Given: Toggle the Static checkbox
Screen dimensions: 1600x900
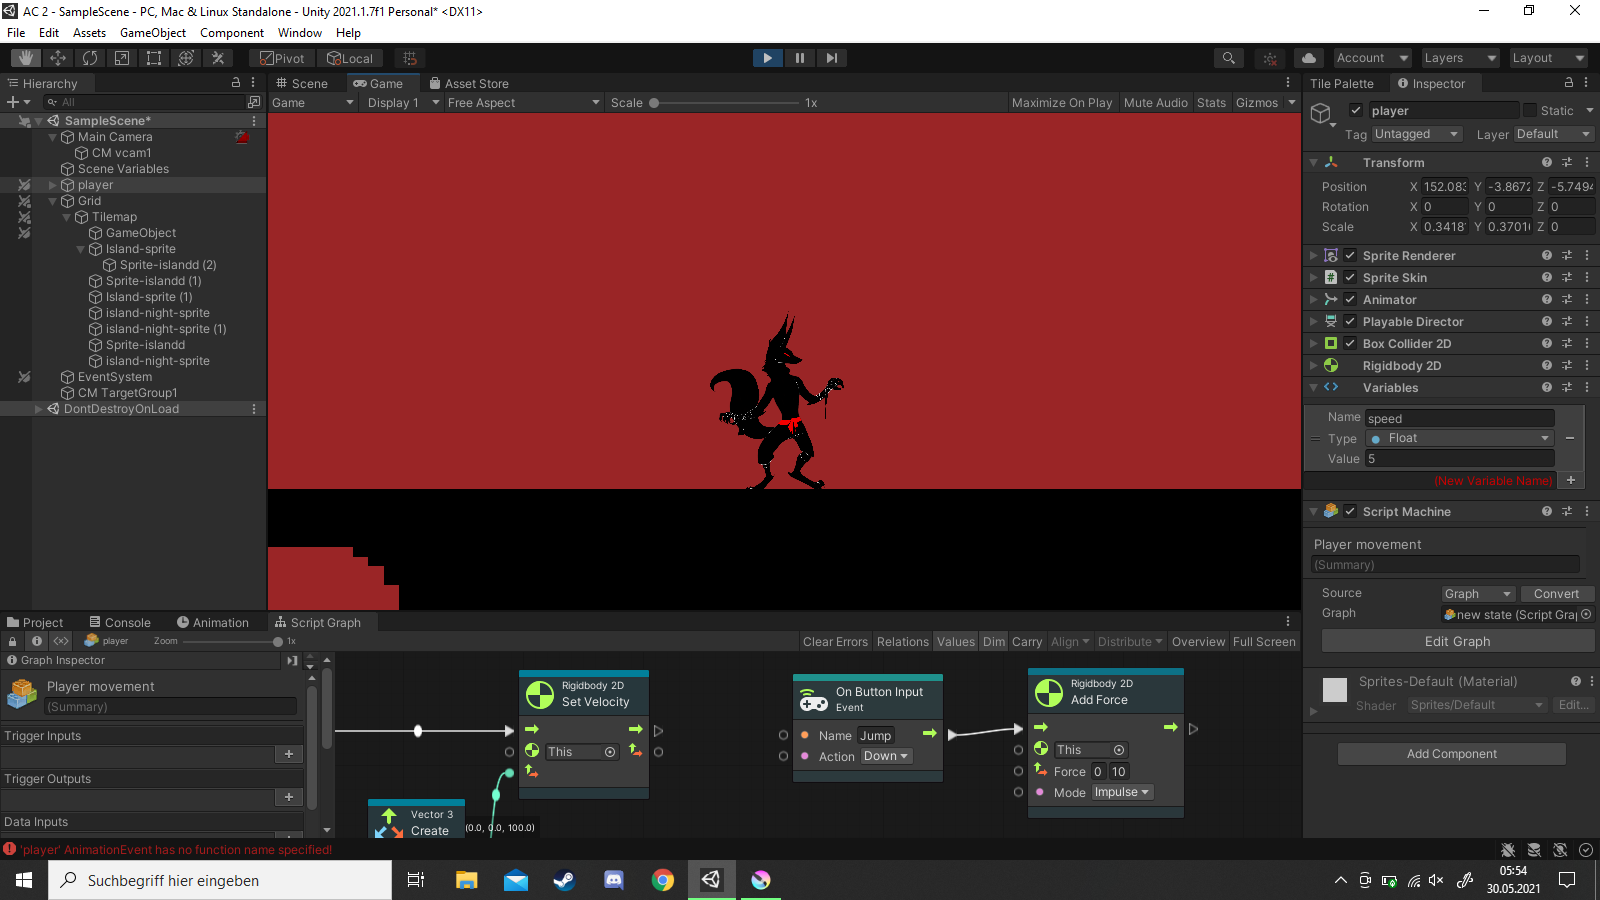Looking at the screenshot, I should pos(1529,110).
